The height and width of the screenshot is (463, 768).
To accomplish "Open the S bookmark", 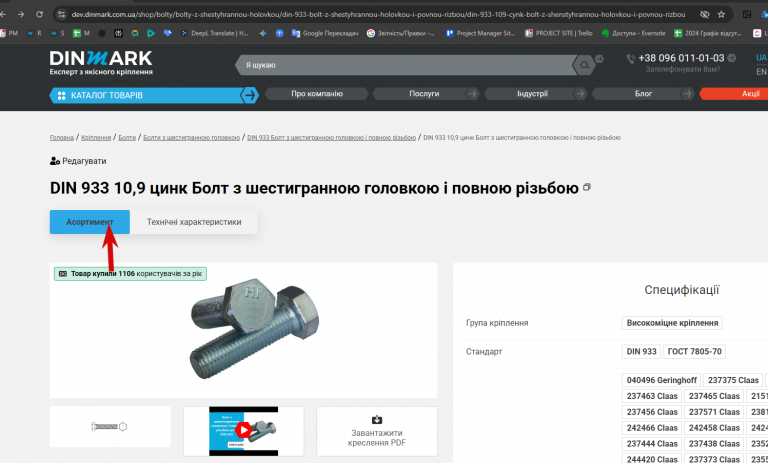I will tap(57, 33).
